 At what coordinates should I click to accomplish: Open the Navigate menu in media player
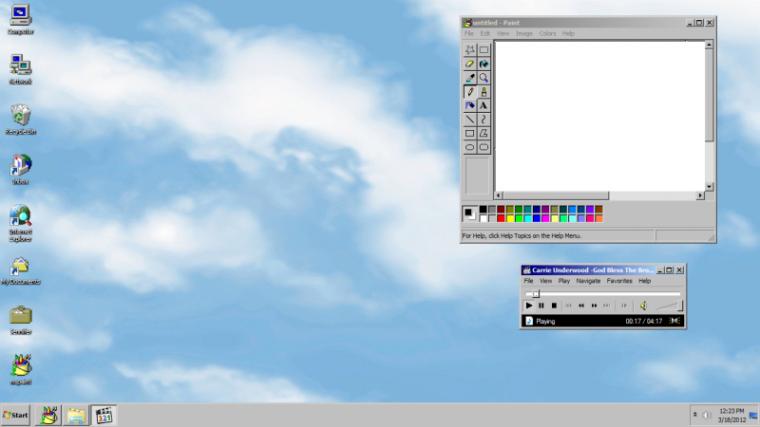588,281
